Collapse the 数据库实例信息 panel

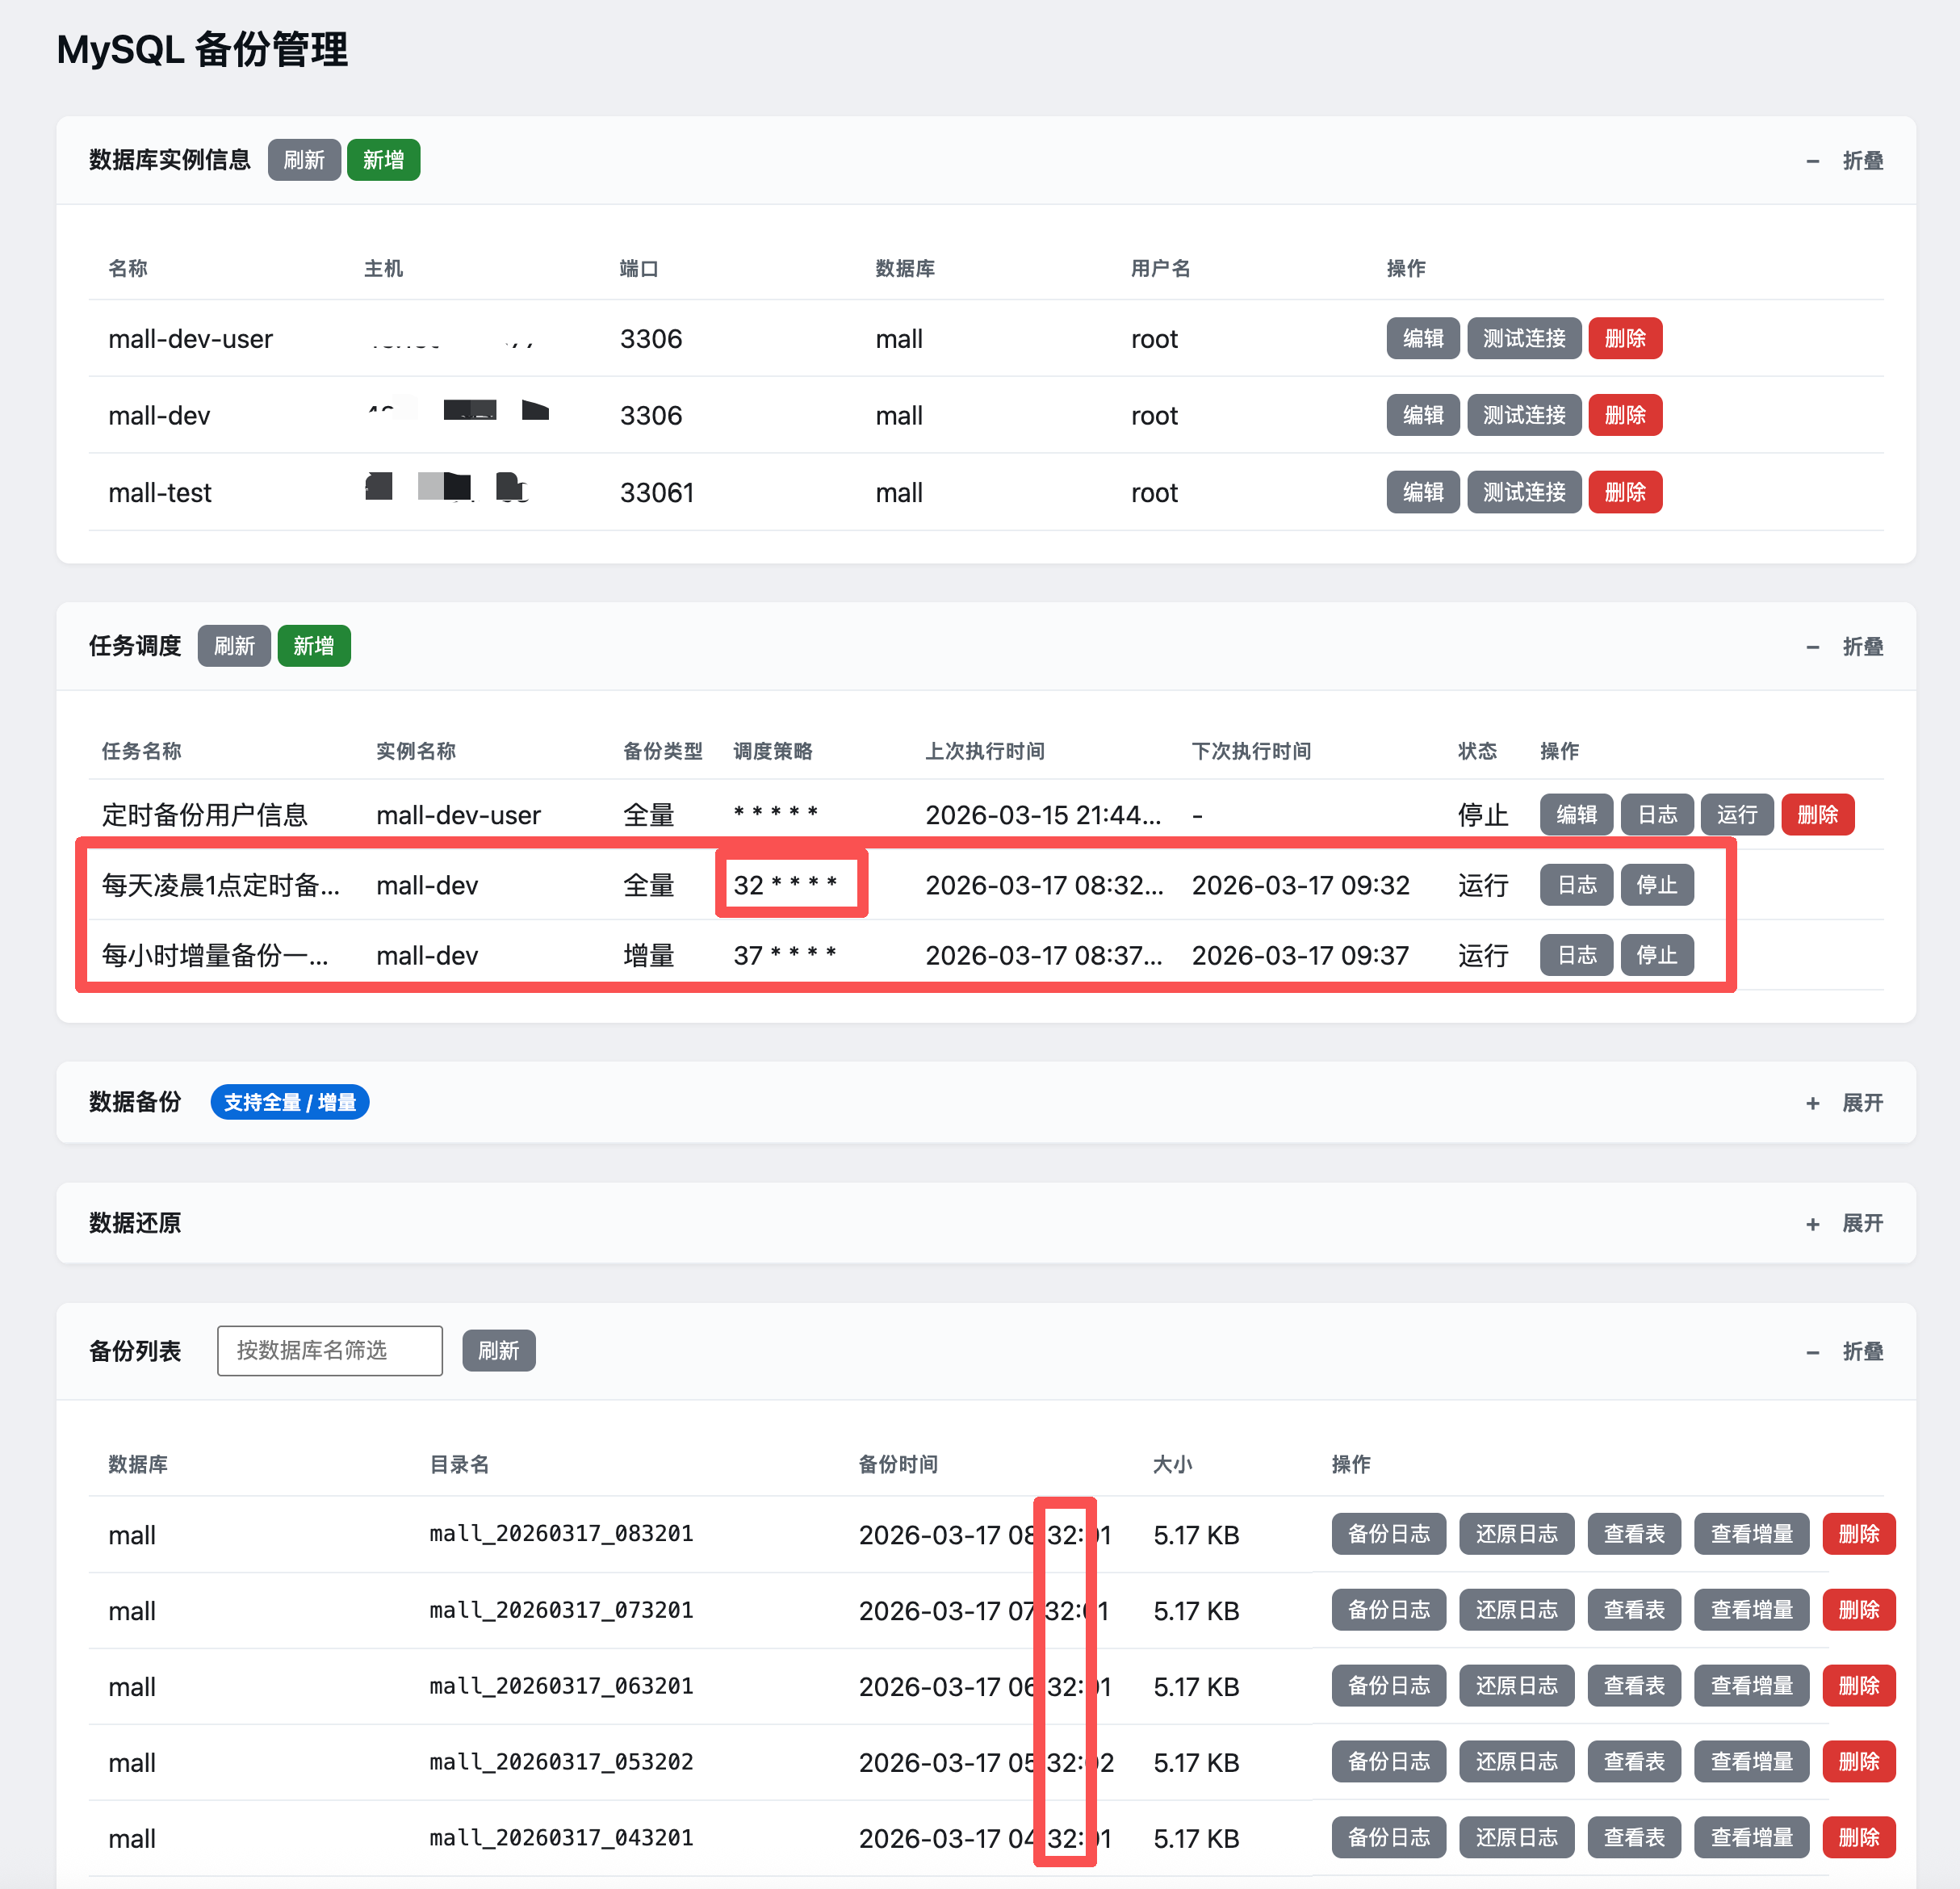1846,161
